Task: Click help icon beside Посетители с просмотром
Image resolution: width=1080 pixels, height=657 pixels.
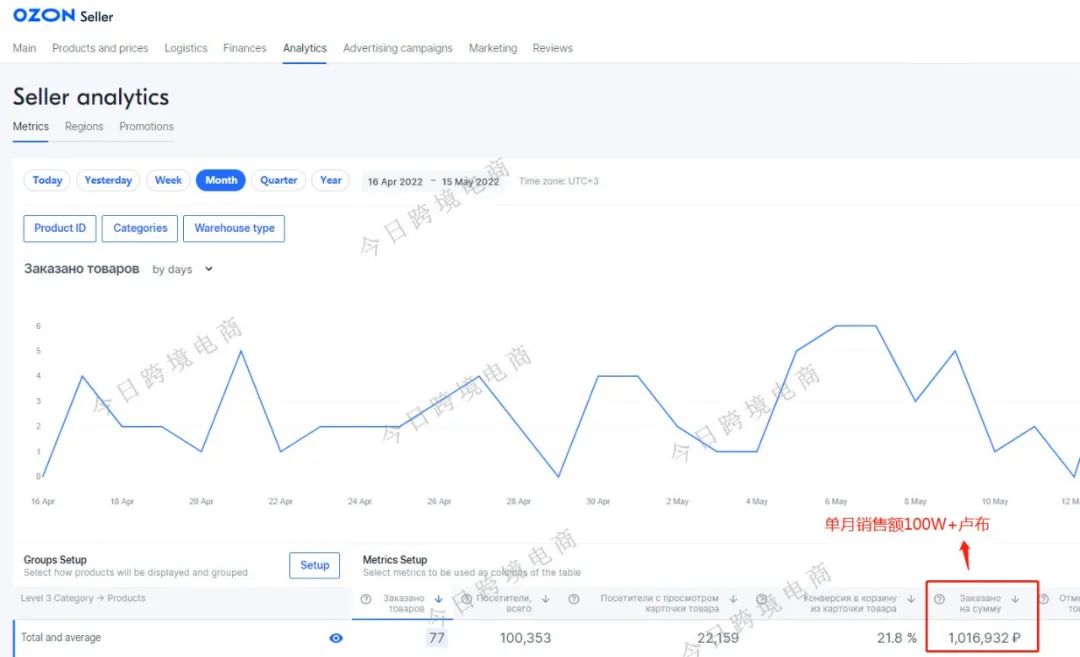Action: point(574,599)
